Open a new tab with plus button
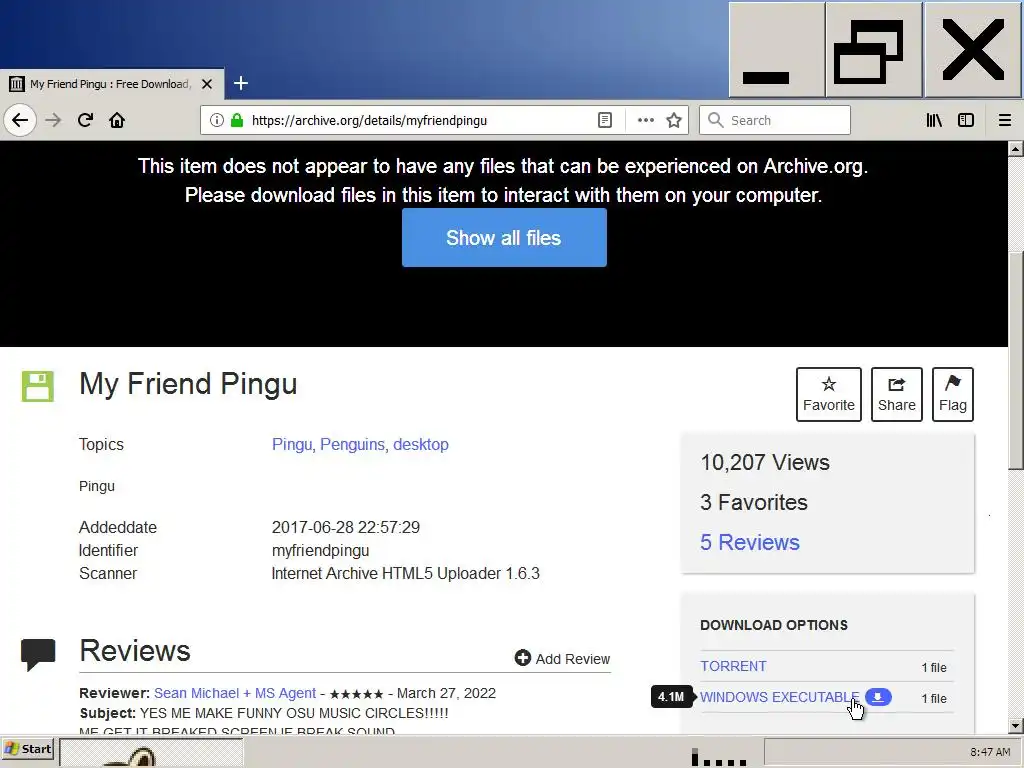This screenshot has height=768, width=1024. [241, 83]
